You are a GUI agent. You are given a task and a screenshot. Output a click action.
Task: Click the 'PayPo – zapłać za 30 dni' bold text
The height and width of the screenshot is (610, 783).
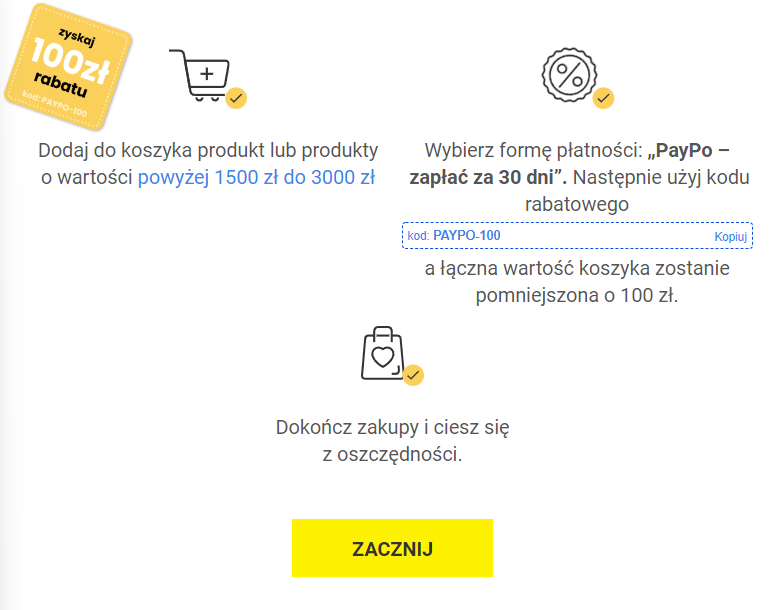pyautogui.click(x=569, y=164)
